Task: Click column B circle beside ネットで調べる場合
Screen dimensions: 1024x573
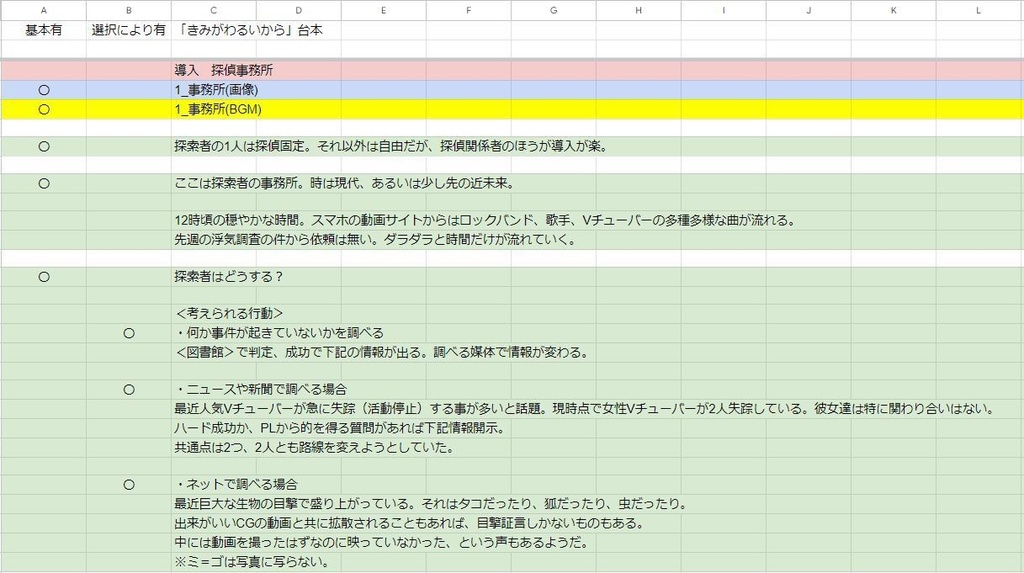Action: (129, 485)
